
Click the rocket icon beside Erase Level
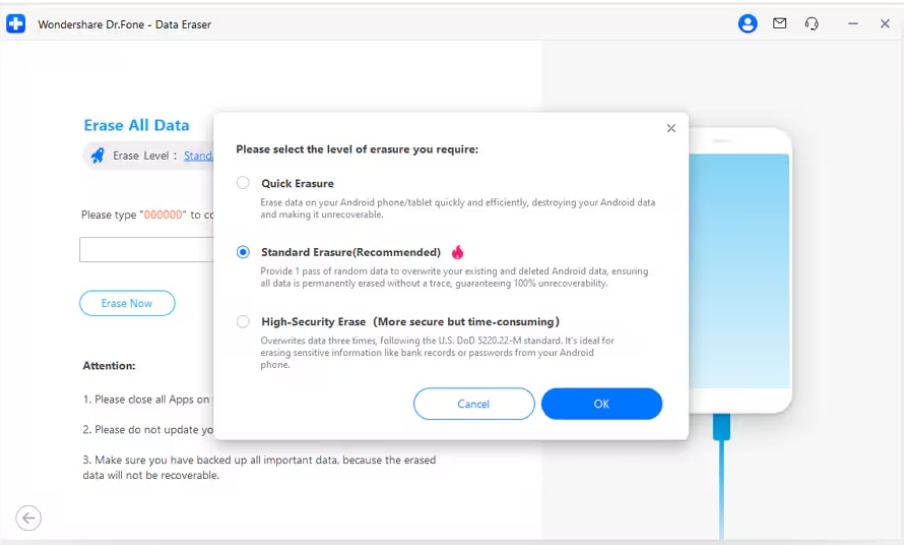pyautogui.click(x=97, y=156)
